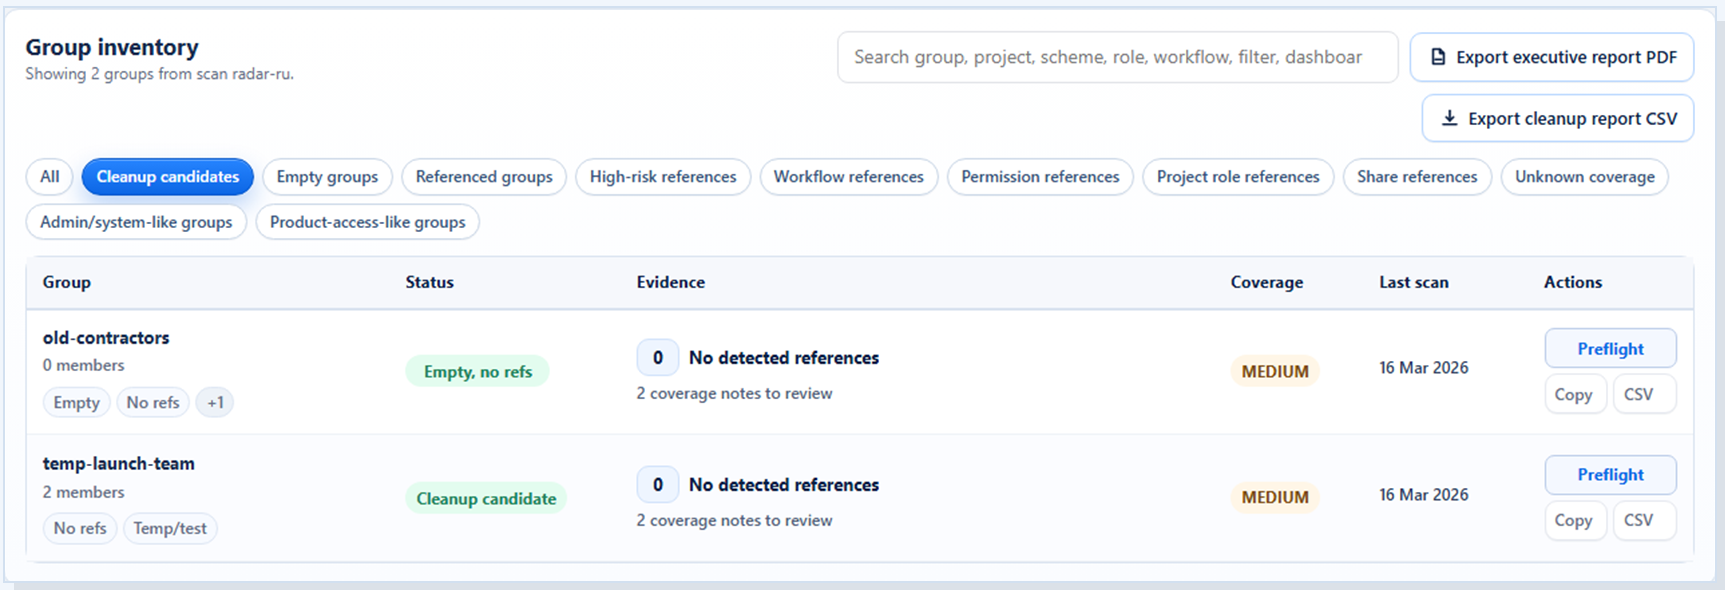Screen dimensions: 1725x590
Task: Click the Actions column header
Action: pos(1572,282)
